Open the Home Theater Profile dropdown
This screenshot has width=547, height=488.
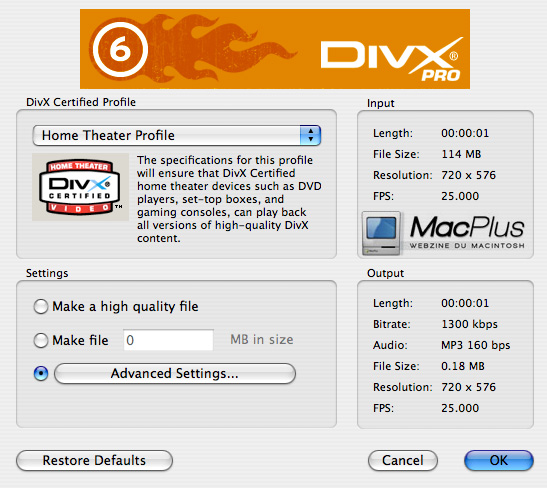[x=177, y=135]
